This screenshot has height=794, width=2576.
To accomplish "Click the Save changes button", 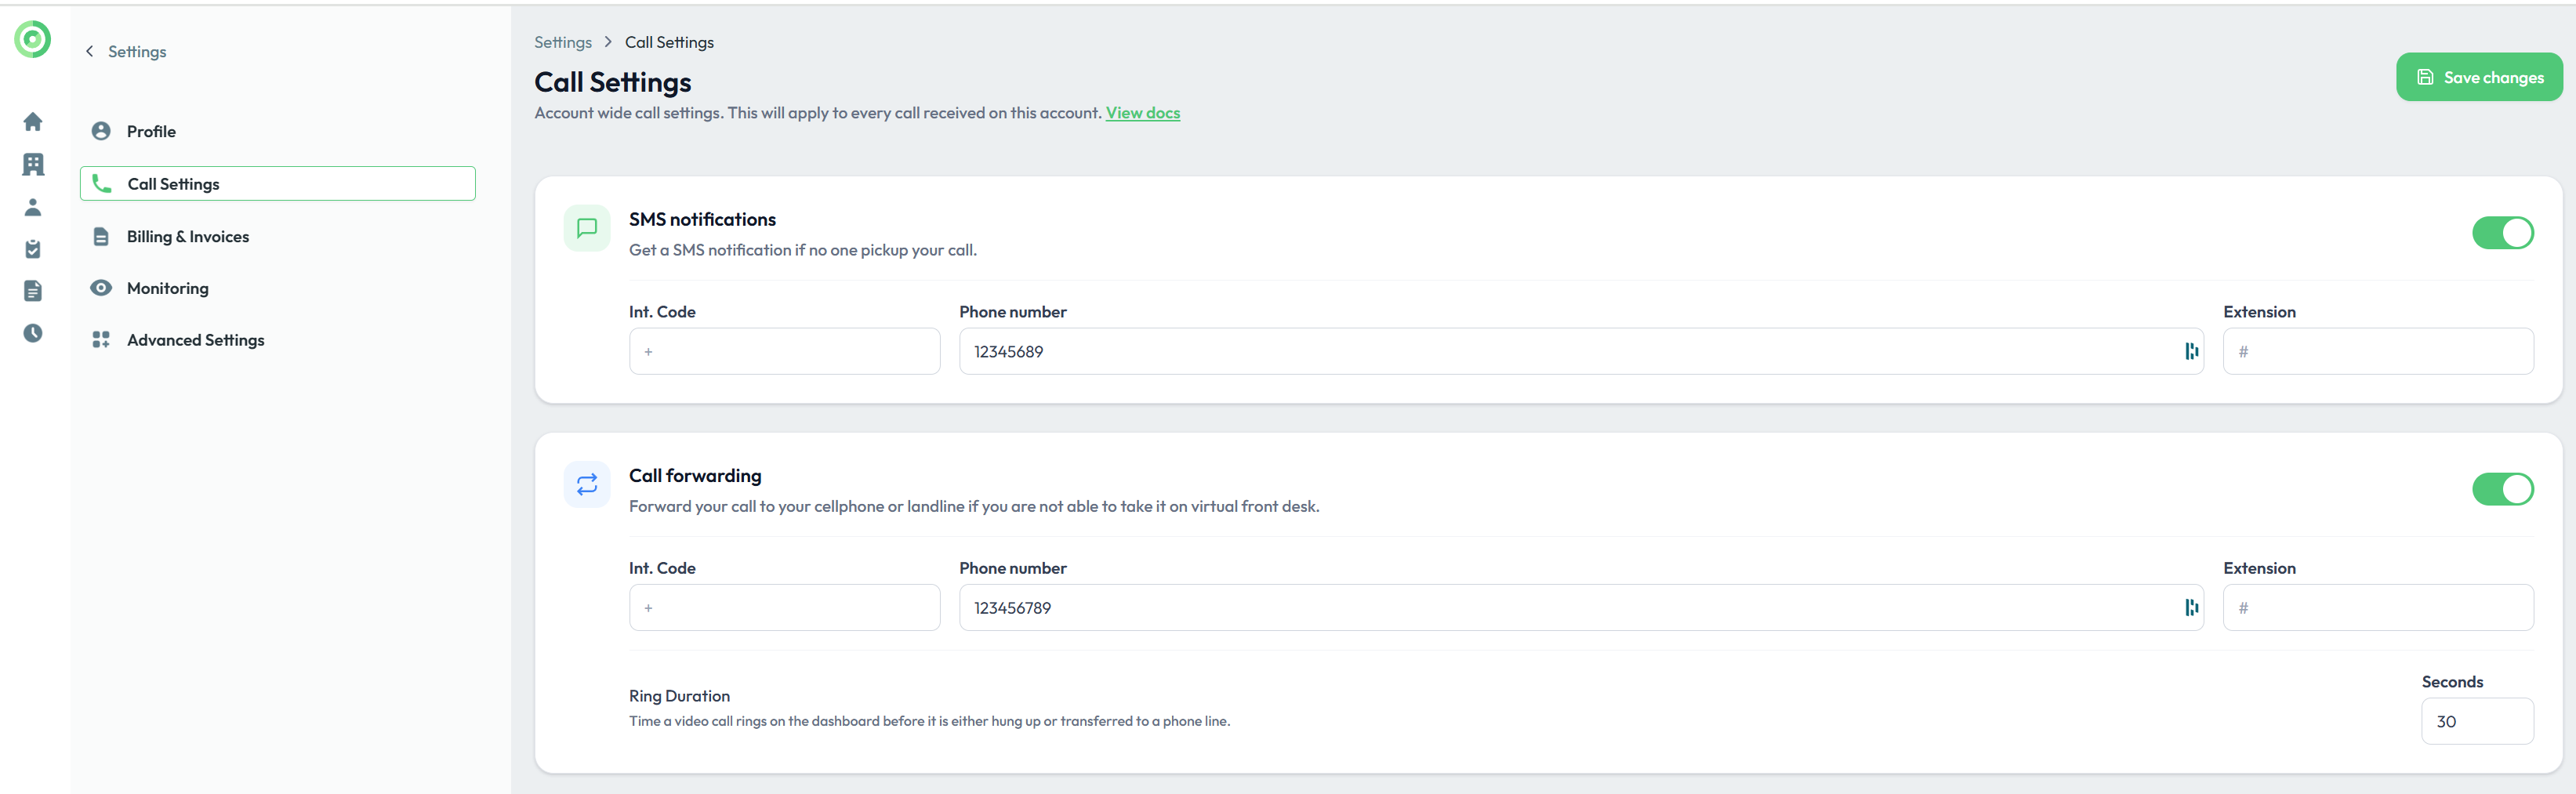I will pyautogui.click(x=2479, y=77).
